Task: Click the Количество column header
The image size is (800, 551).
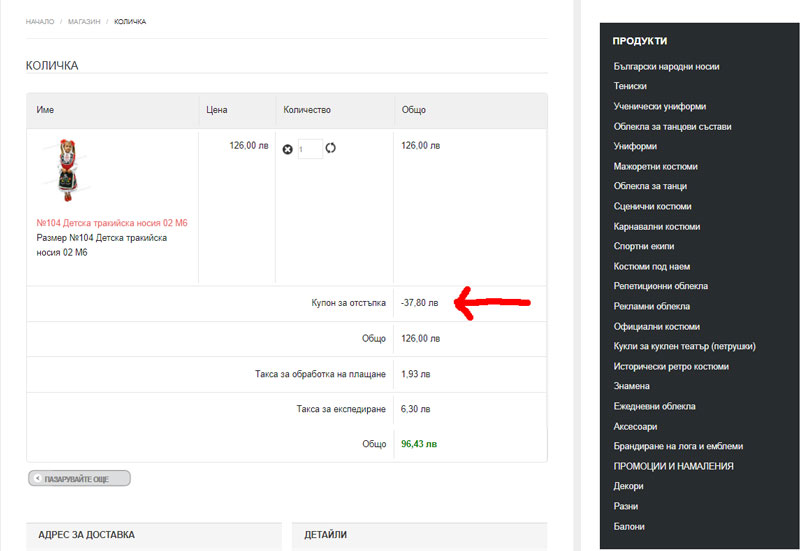Action: [x=307, y=110]
